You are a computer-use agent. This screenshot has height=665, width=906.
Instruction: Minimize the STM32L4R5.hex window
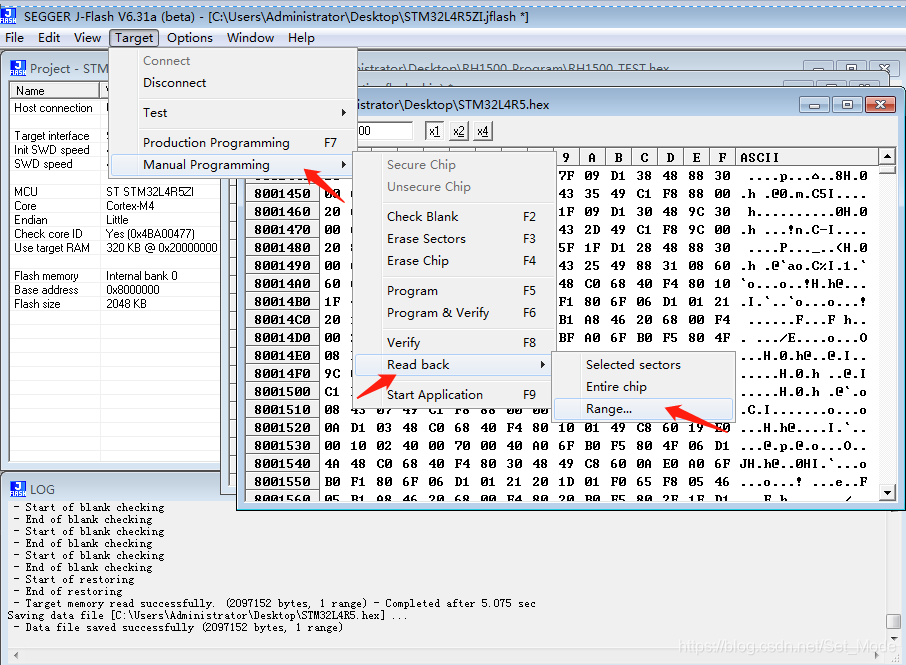[815, 105]
